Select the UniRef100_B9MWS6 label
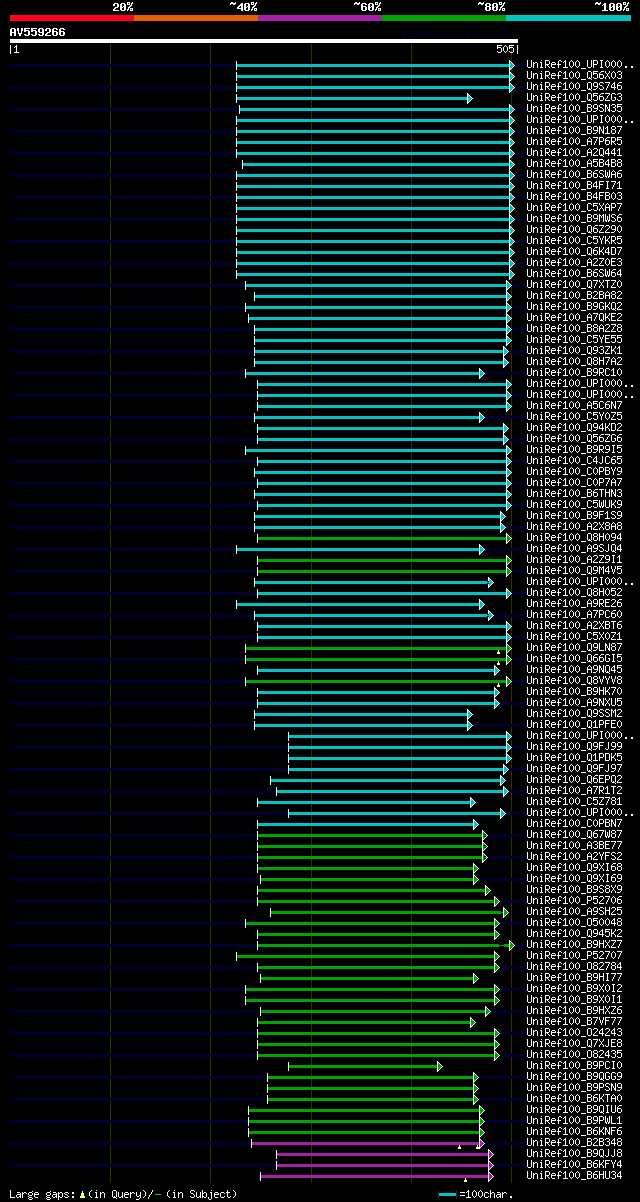The image size is (640, 1202). click(x=574, y=218)
